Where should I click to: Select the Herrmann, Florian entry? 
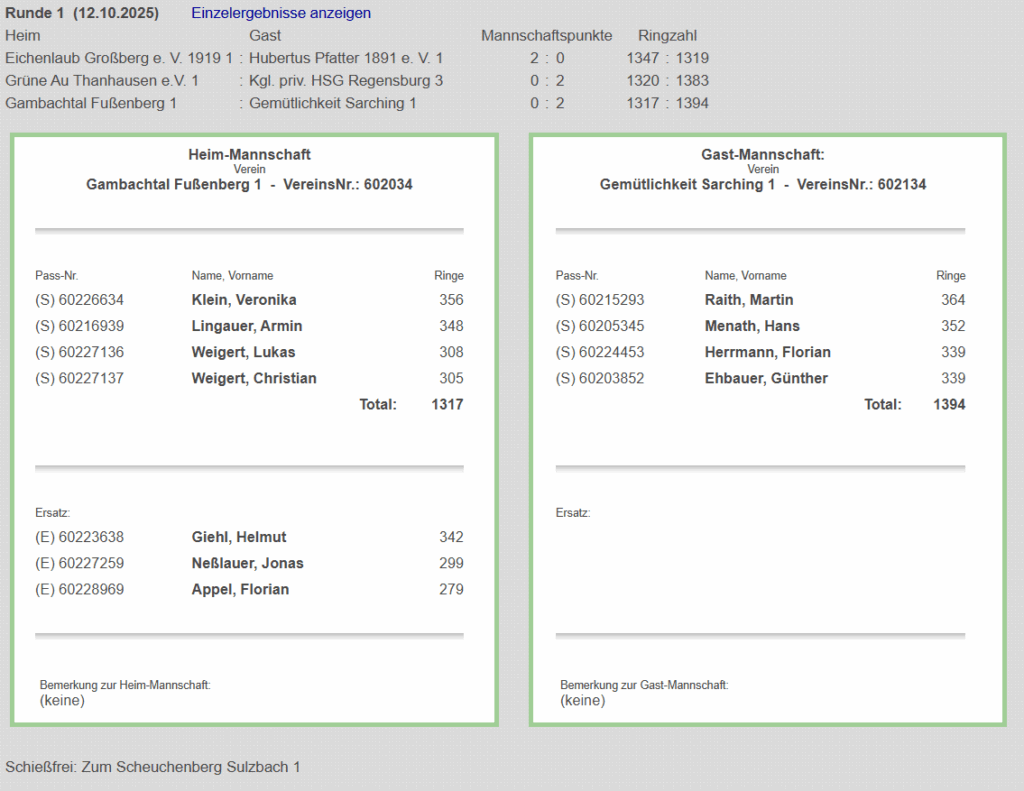767,352
